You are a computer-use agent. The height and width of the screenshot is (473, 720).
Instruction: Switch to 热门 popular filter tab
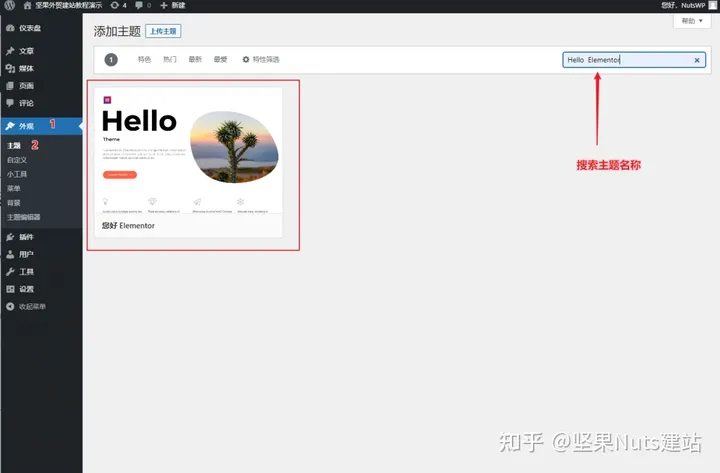point(170,59)
